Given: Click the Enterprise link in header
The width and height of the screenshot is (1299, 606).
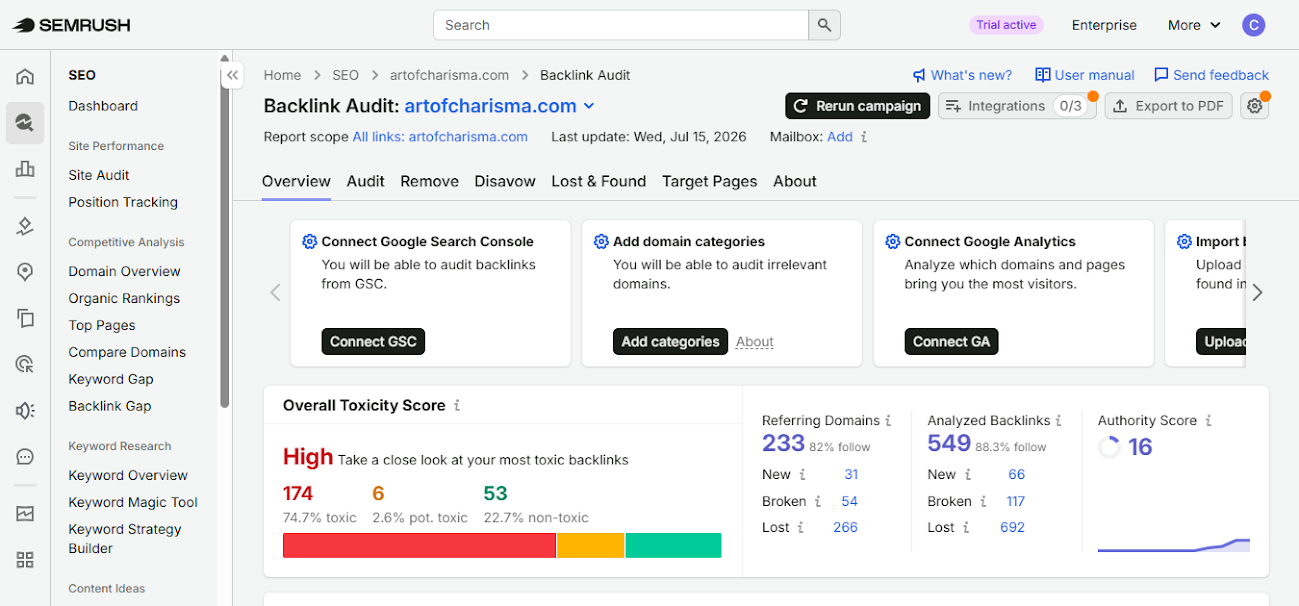Looking at the screenshot, I should (1104, 25).
